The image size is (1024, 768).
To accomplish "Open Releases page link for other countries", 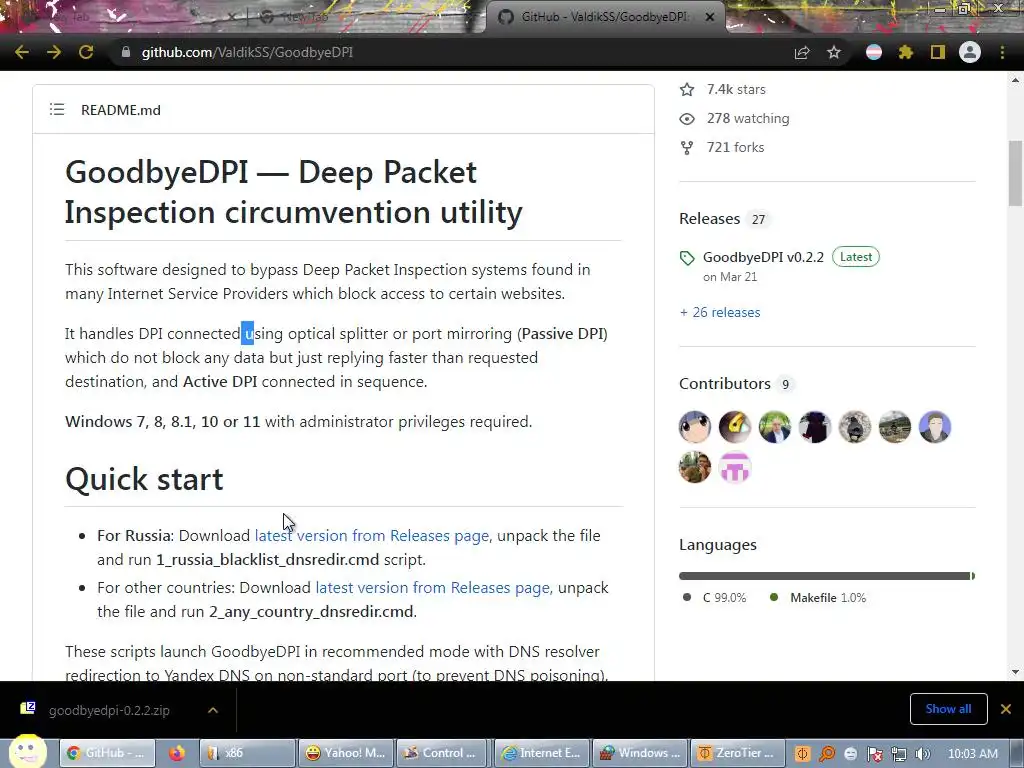I will coord(432,588).
